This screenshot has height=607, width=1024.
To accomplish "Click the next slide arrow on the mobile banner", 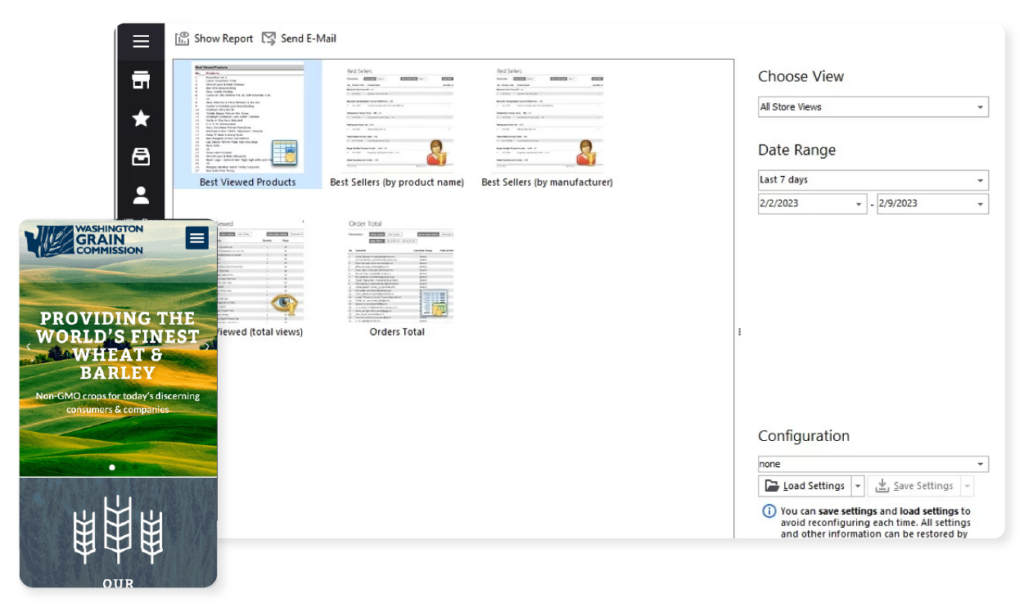I will (x=206, y=346).
